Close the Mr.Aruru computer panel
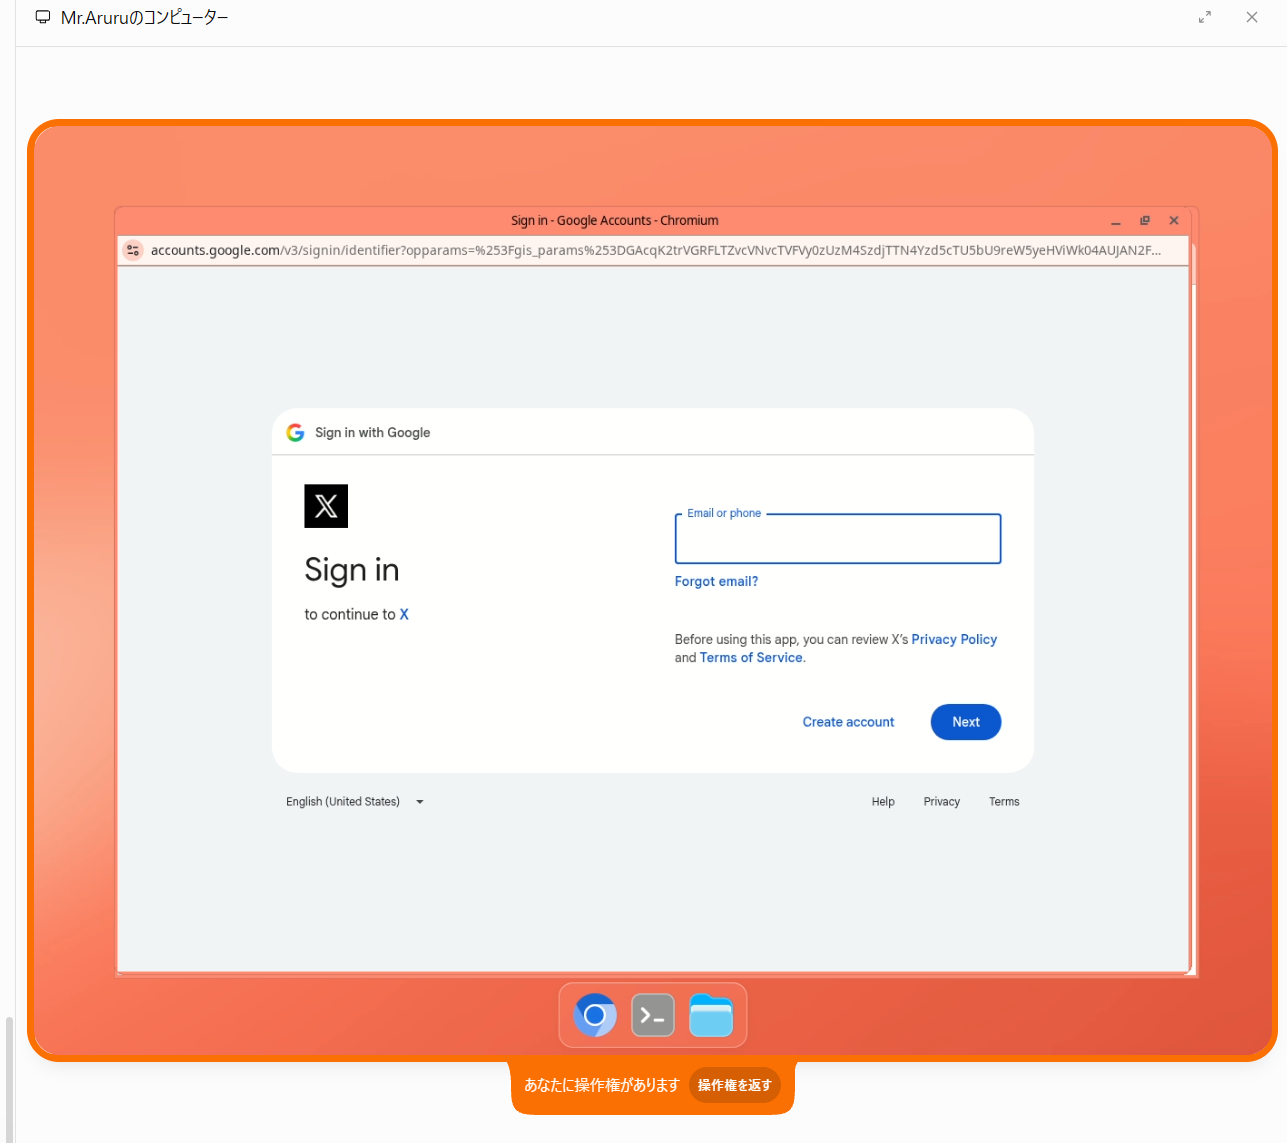 click(1252, 17)
